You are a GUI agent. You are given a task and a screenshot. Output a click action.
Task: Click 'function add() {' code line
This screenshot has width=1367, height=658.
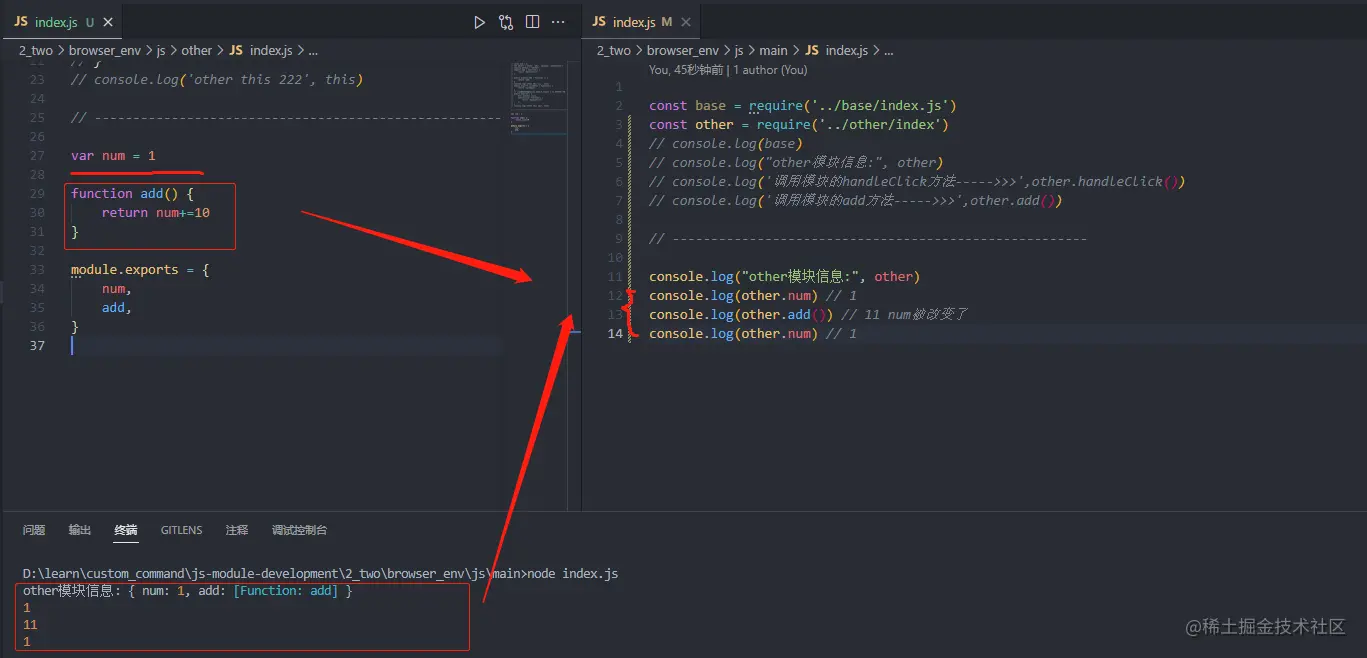(x=132, y=194)
